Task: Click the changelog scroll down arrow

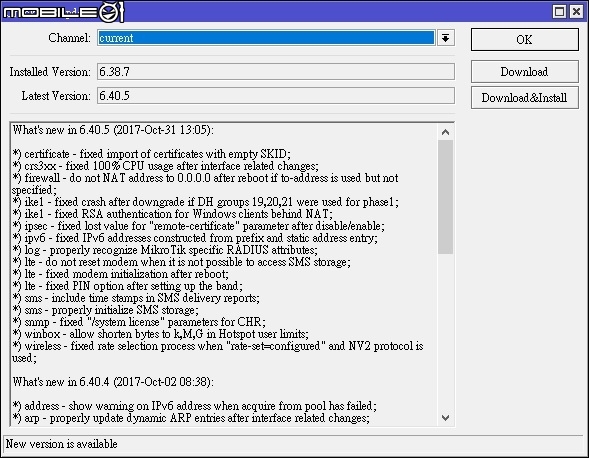Action: [x=446, y=417]
